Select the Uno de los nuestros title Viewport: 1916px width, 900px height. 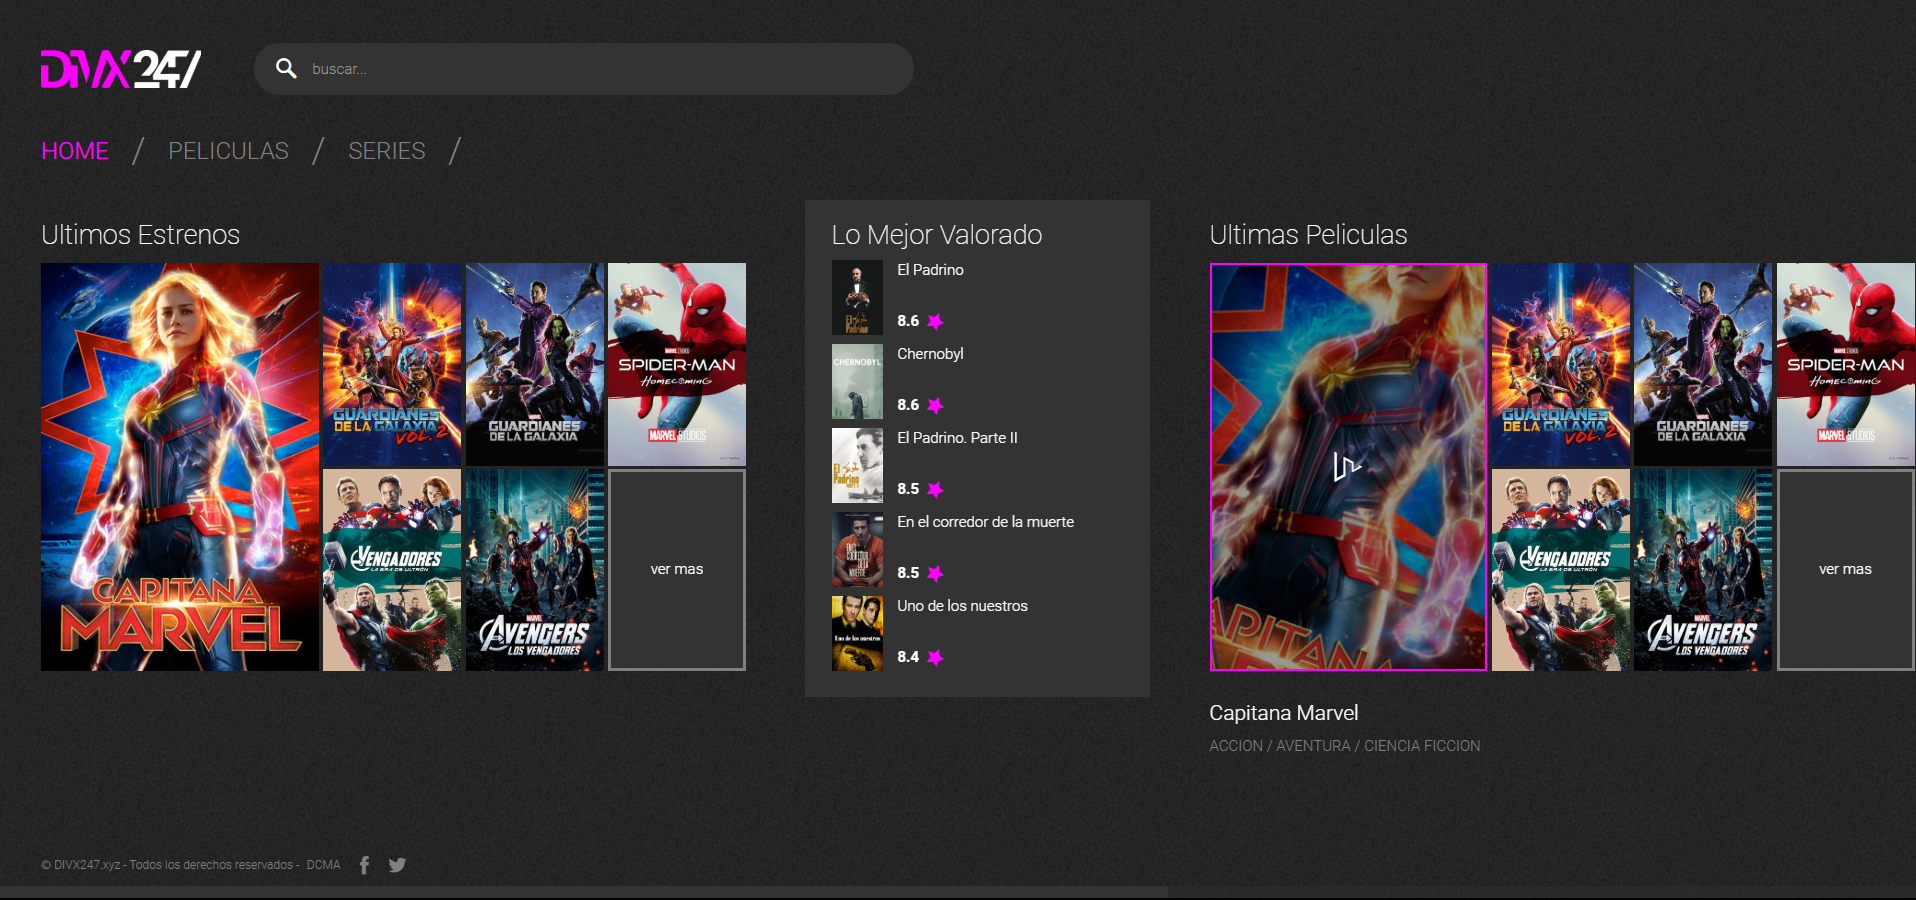point(962,606)
